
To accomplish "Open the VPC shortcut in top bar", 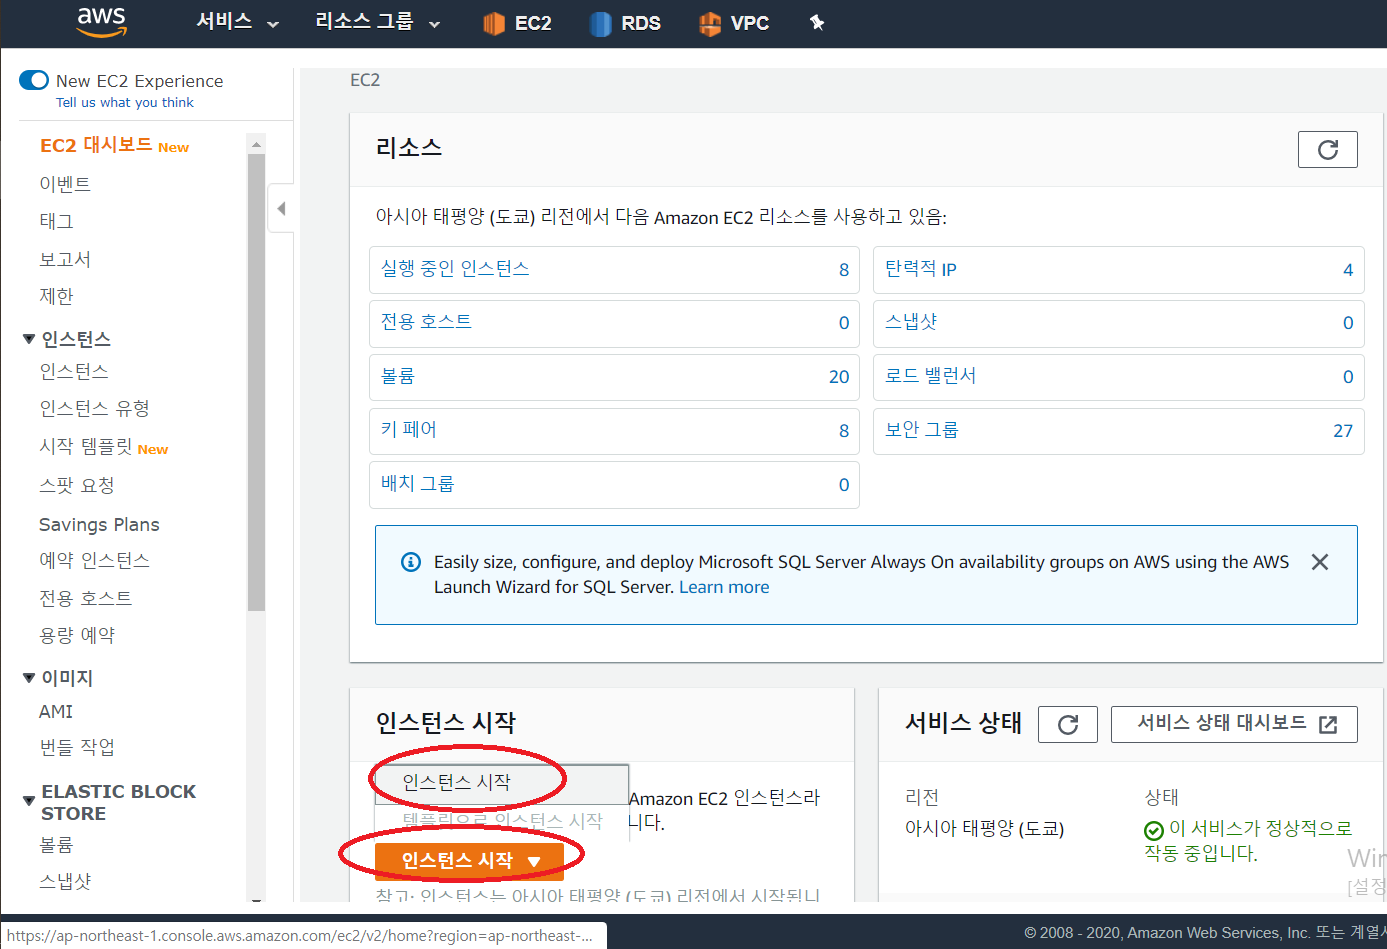I will [734, 23].
